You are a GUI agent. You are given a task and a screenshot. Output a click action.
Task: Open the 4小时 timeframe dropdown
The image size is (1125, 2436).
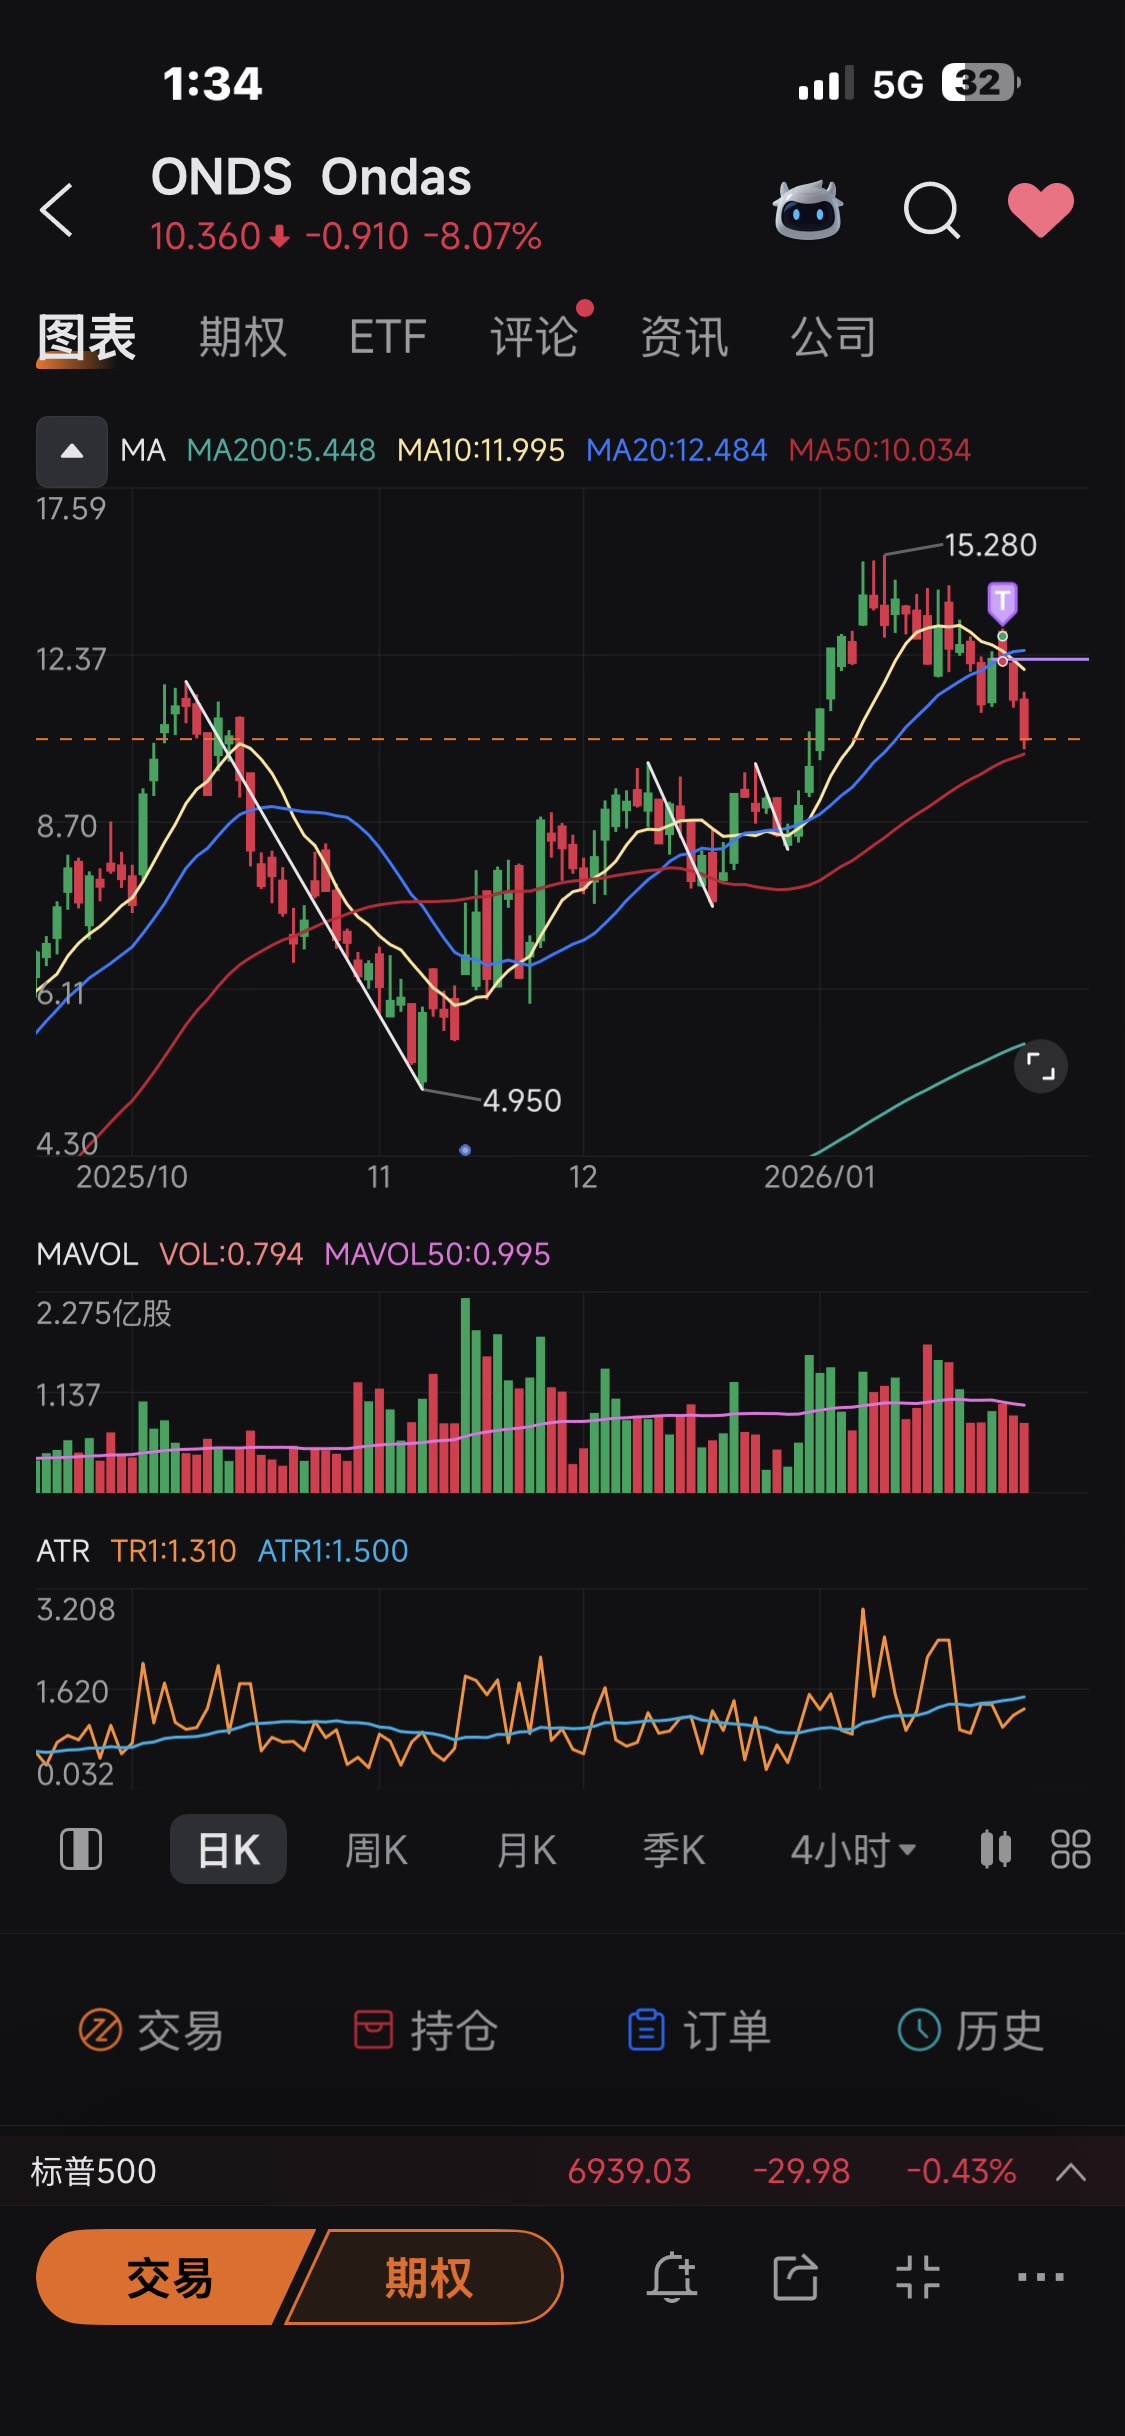[x=853, y=1850]
